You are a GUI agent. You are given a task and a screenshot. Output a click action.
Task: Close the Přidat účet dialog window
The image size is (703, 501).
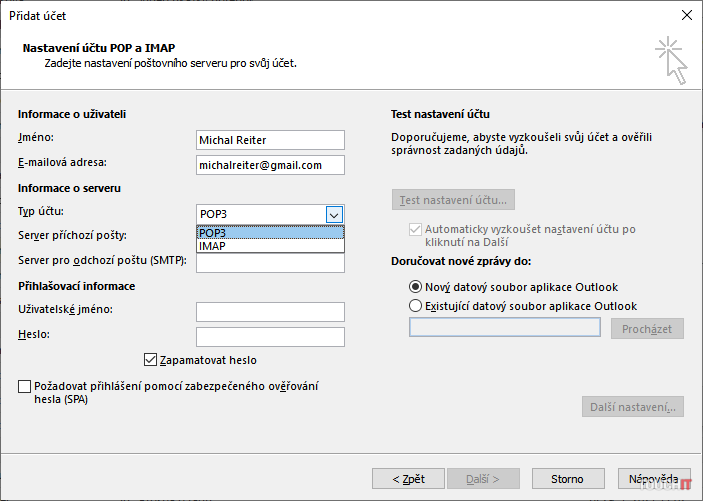click(x=686, y=15)
